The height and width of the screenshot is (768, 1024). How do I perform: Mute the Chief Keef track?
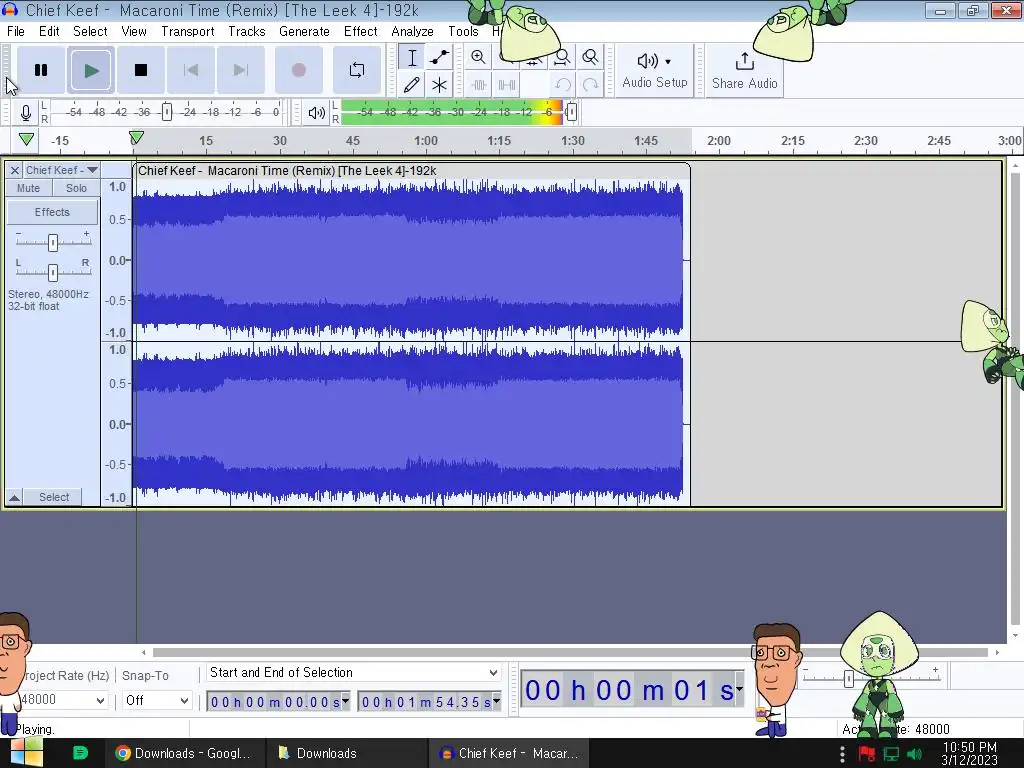tap(29, 188)
